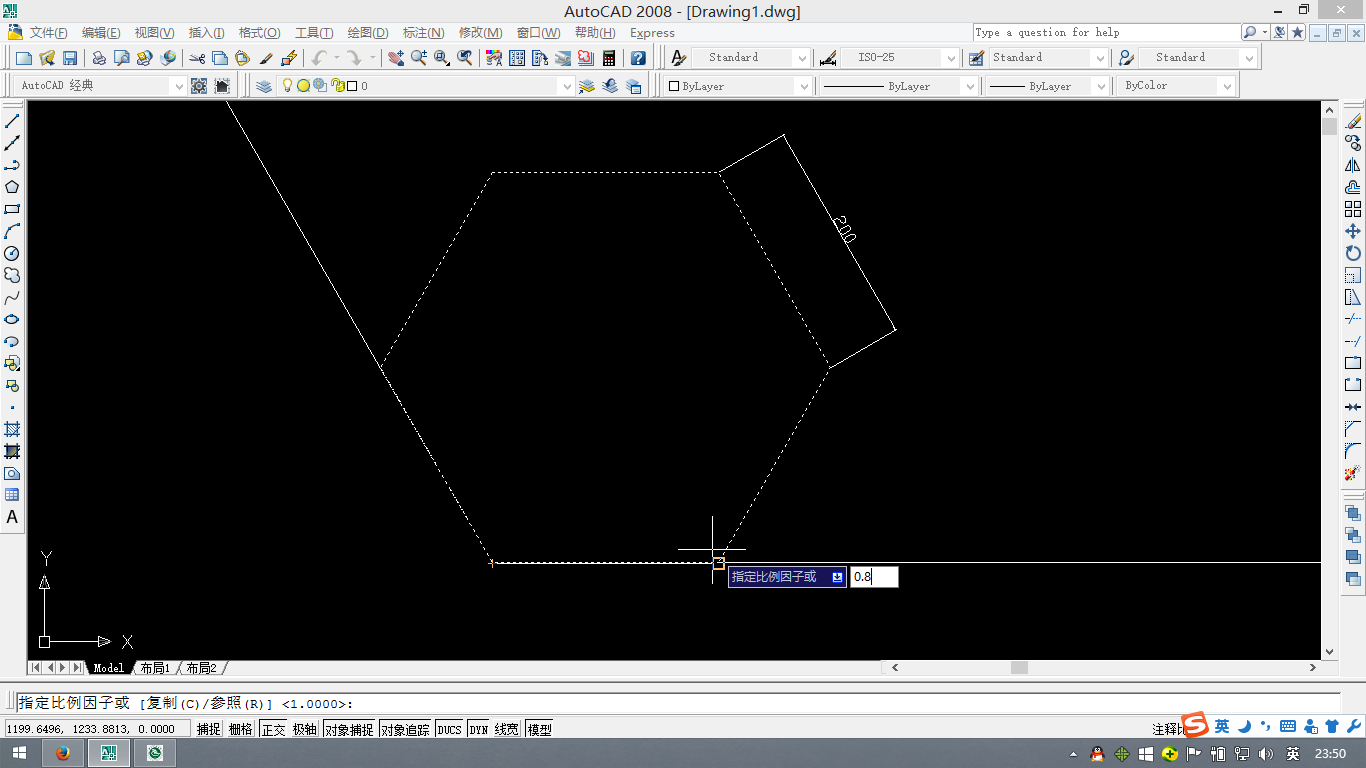Expand the ISO-25 dimension style dropdown
The width and height of the screenshot is (1366, 768).
(949, 58)
